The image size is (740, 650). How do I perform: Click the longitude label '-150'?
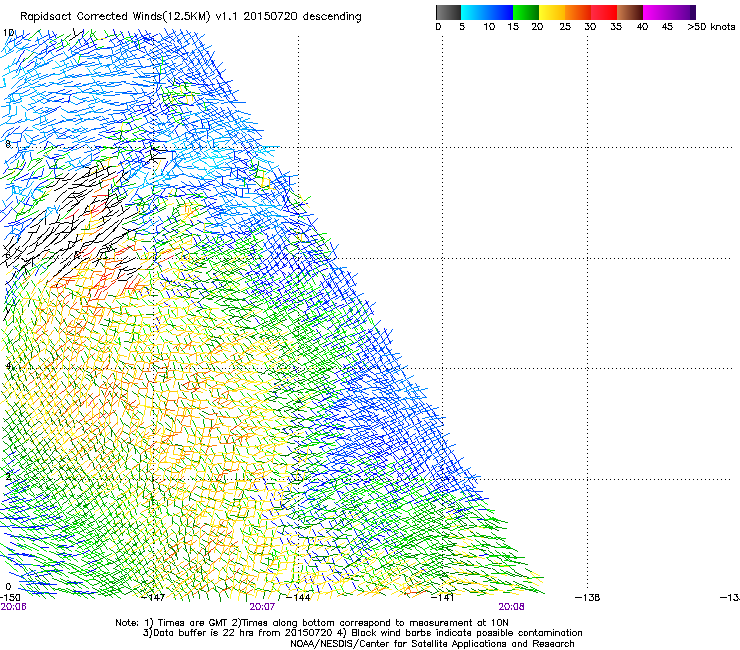[x=10, y=598]
